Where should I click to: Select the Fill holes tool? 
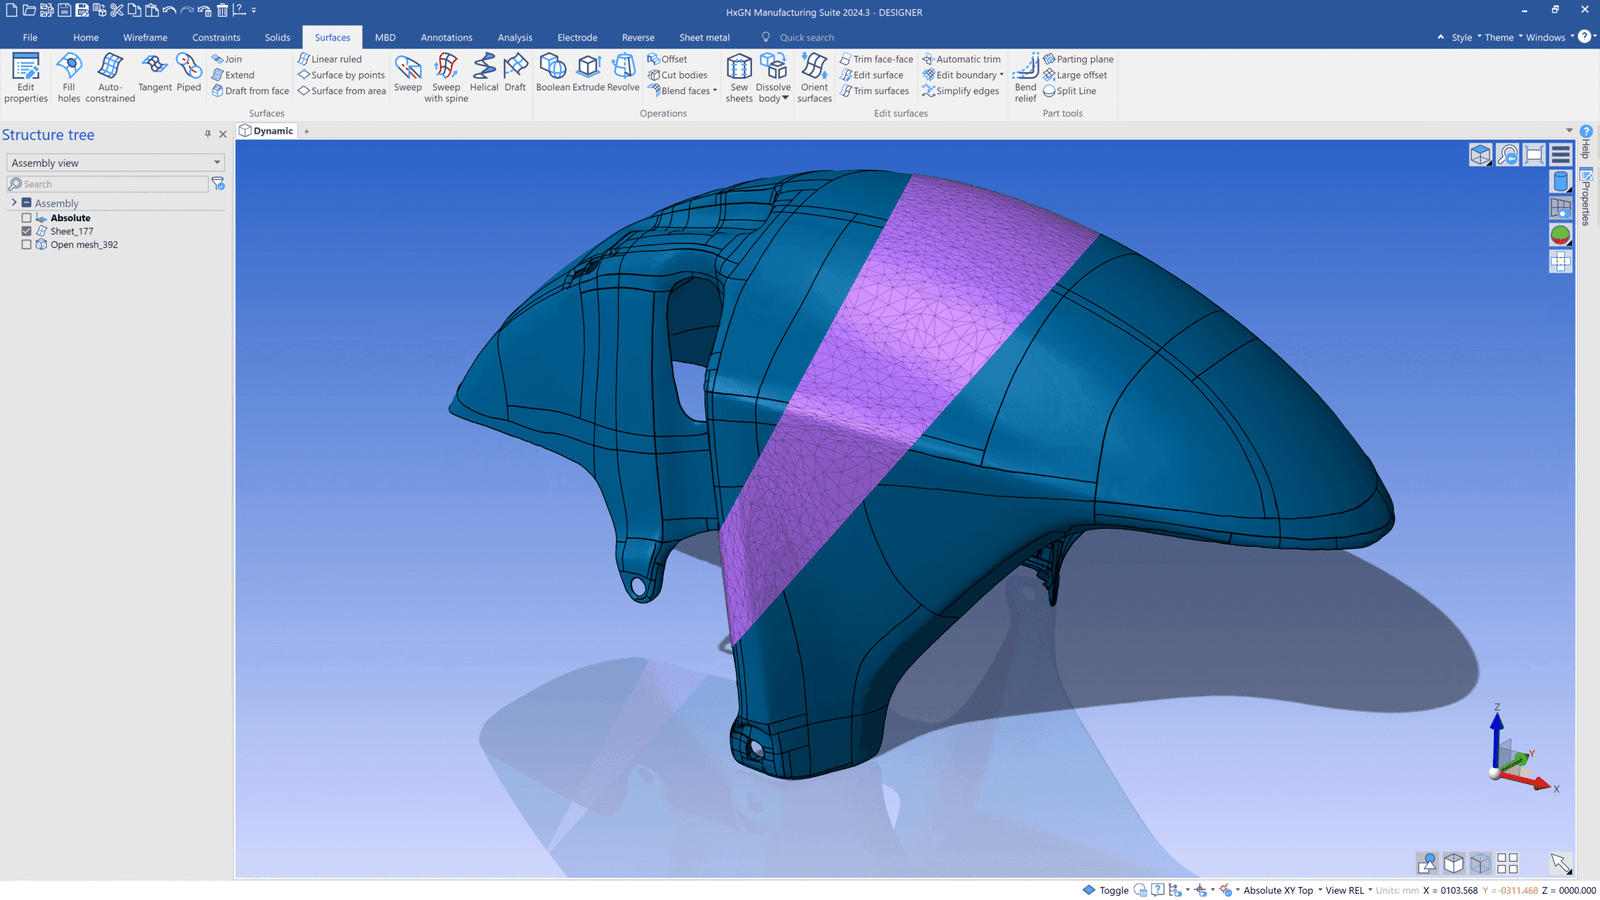[x=68, y=77]
